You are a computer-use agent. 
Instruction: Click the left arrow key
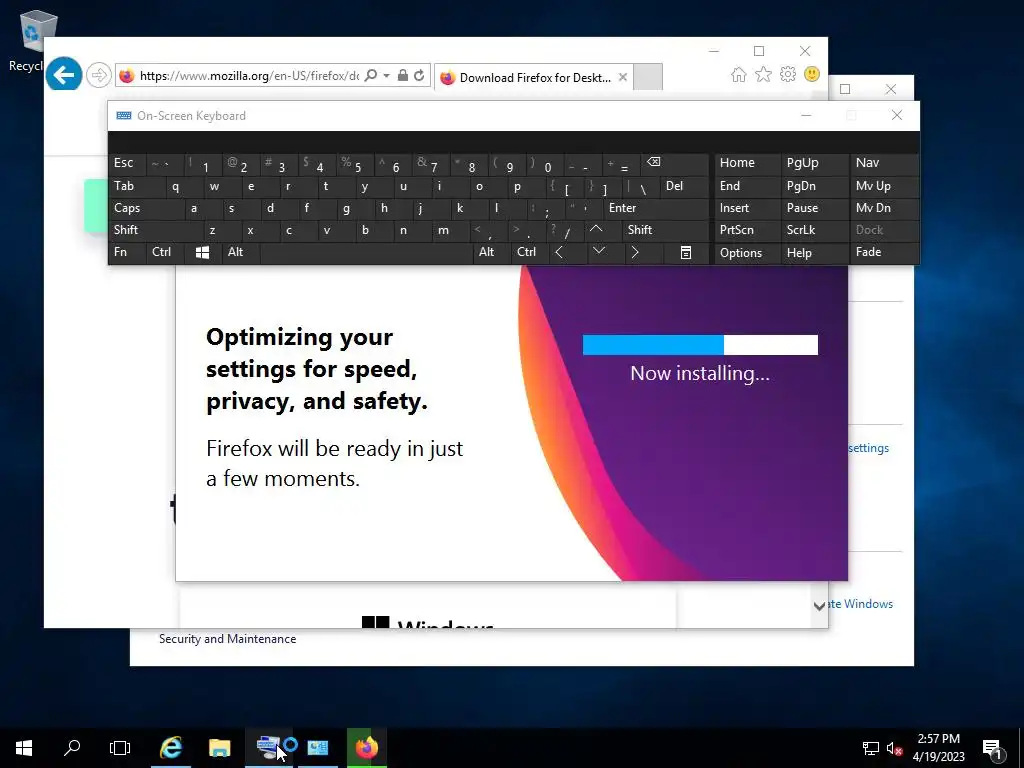pyautogui.click(x=567, y=252)
